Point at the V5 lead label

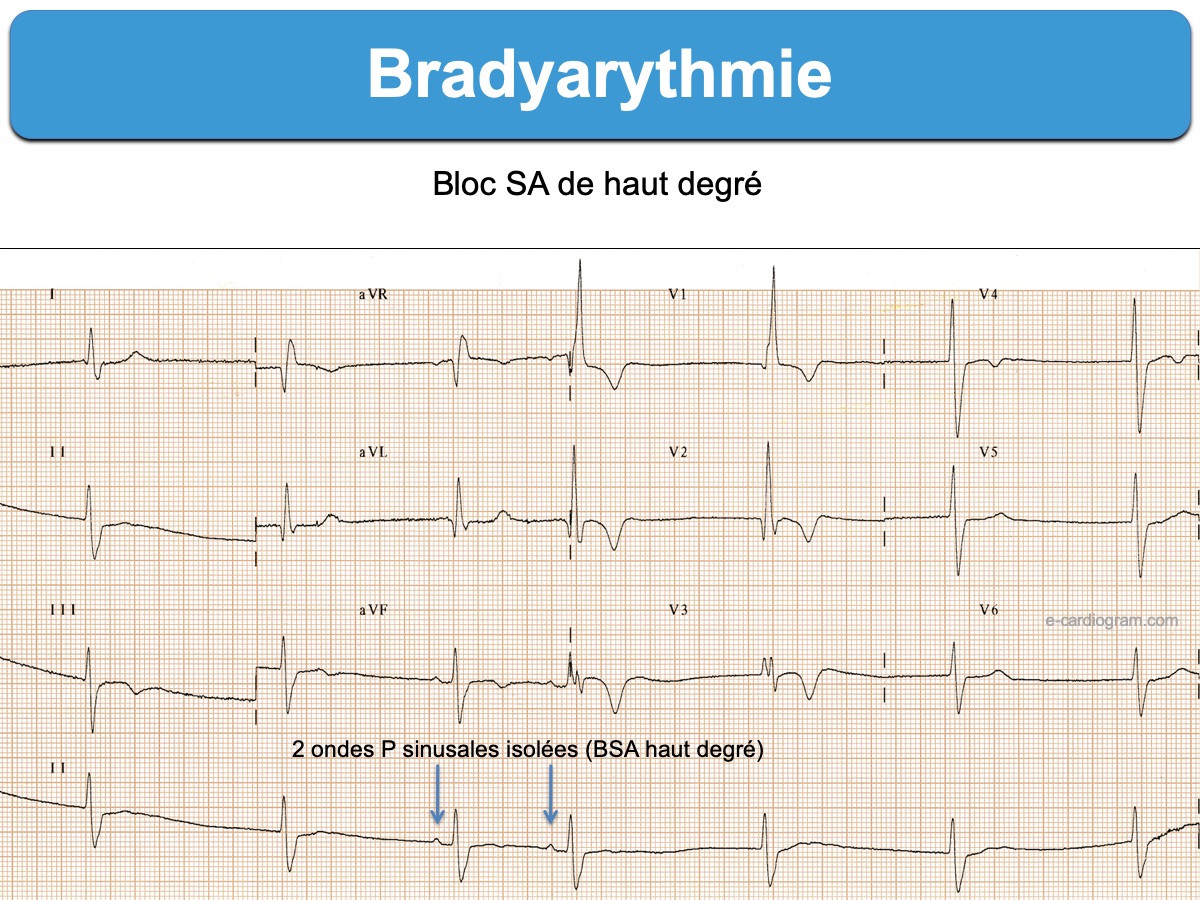988,452
